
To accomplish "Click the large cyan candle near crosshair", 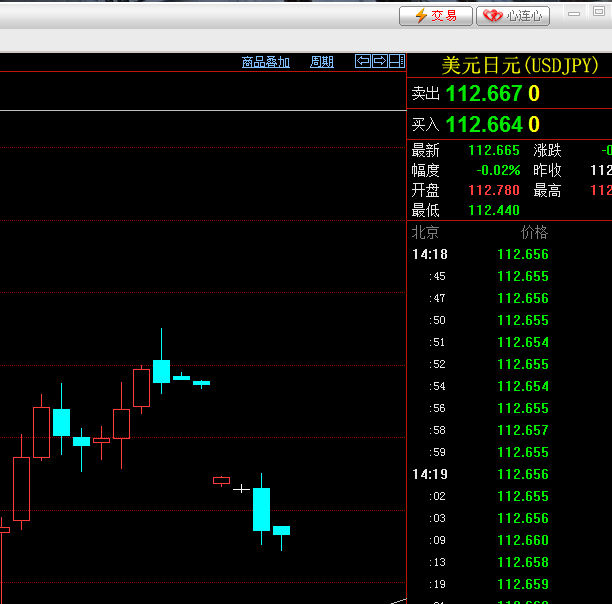I will [262, 509].
